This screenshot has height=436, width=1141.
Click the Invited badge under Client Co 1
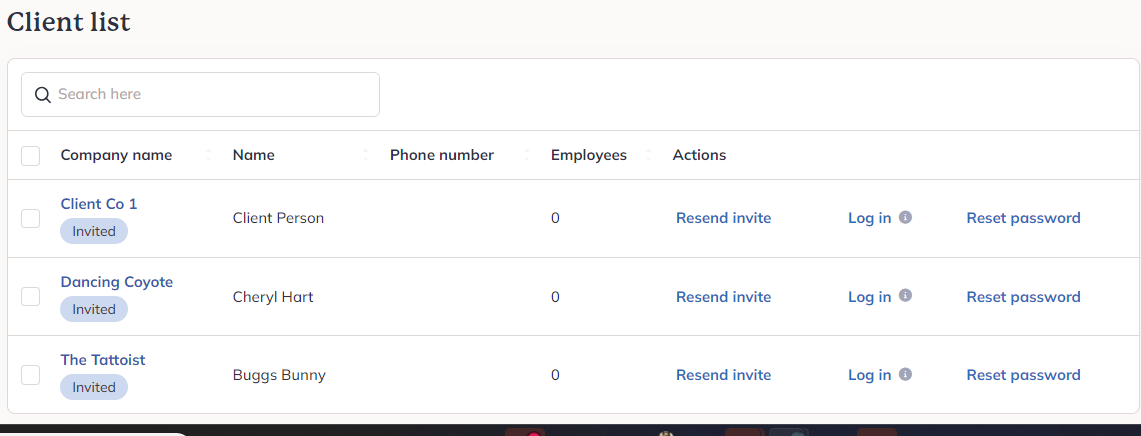pyautogui.click(x=94, y=231)
